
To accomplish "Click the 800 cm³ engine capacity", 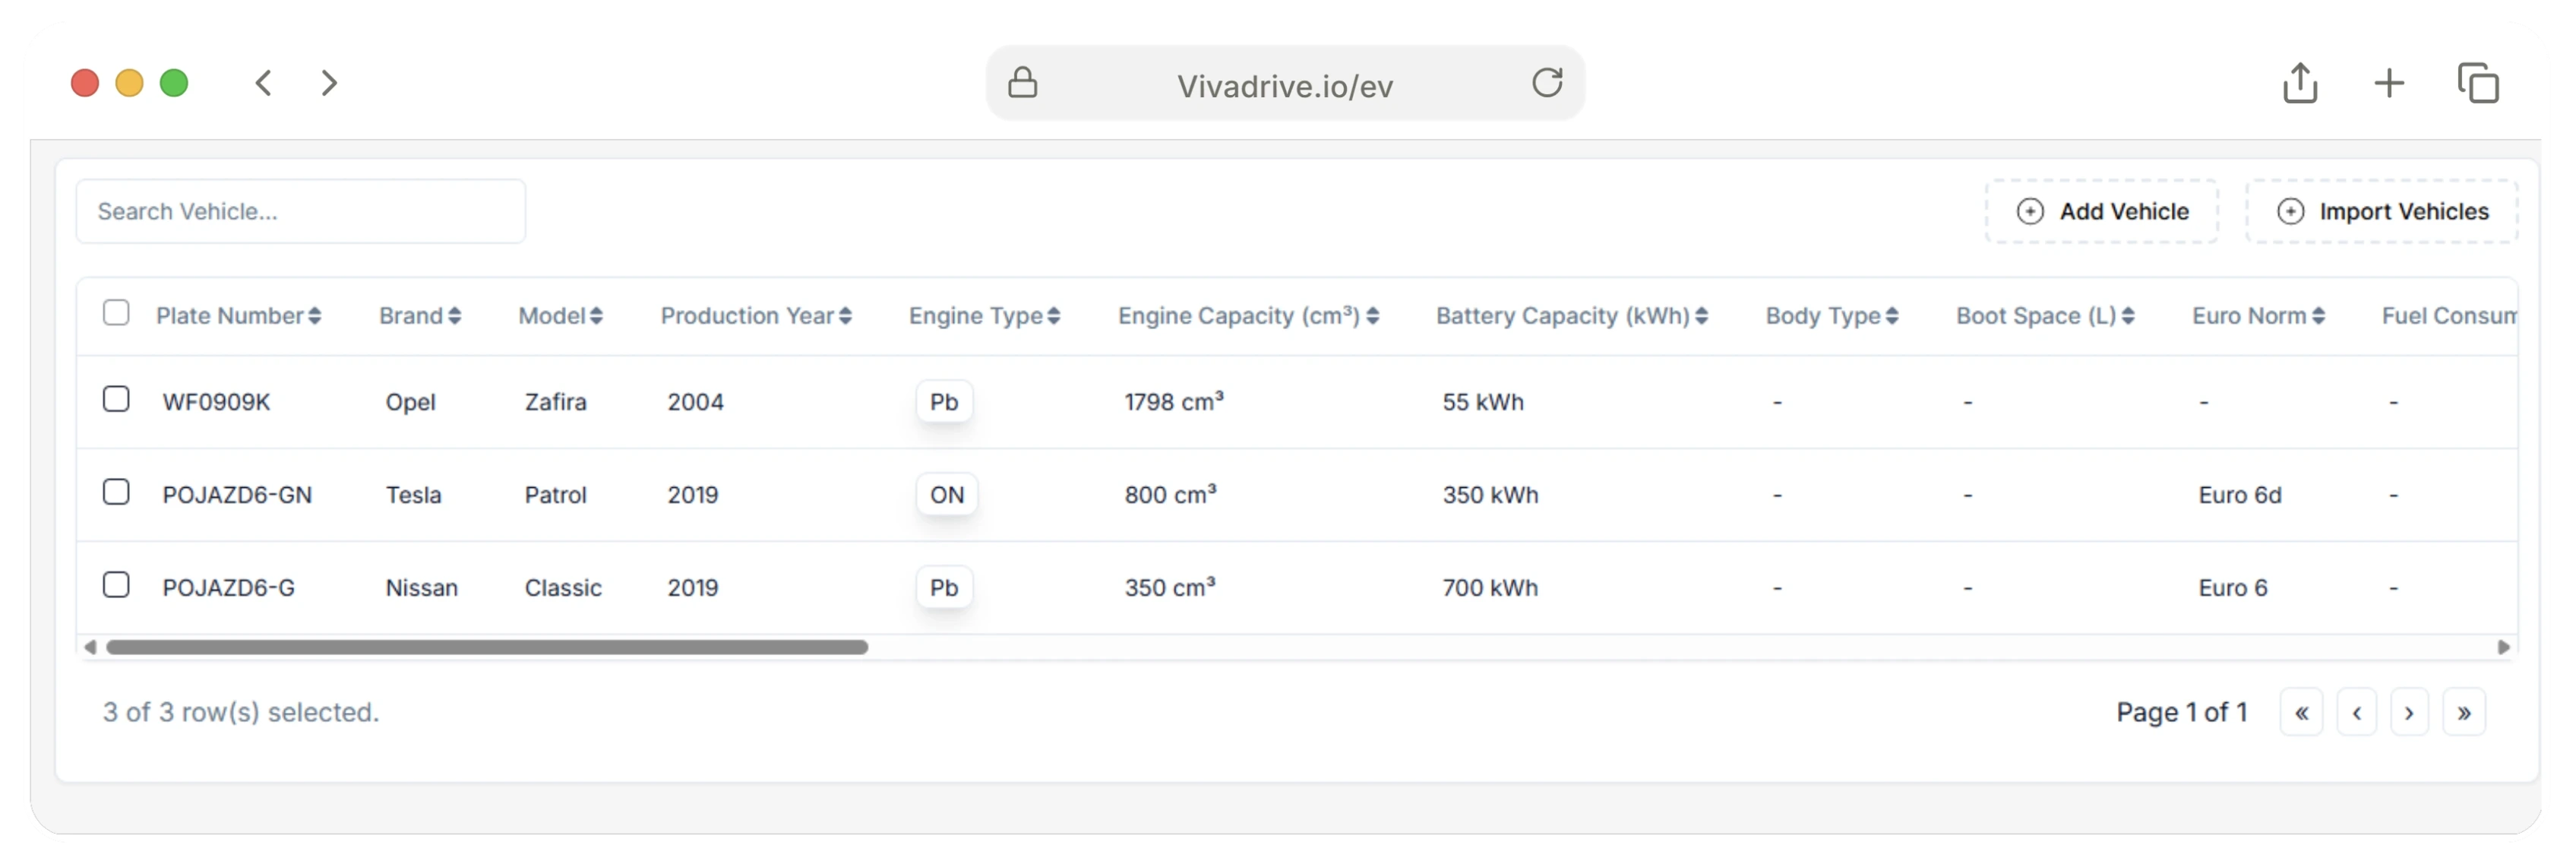I will [1170, 495].
